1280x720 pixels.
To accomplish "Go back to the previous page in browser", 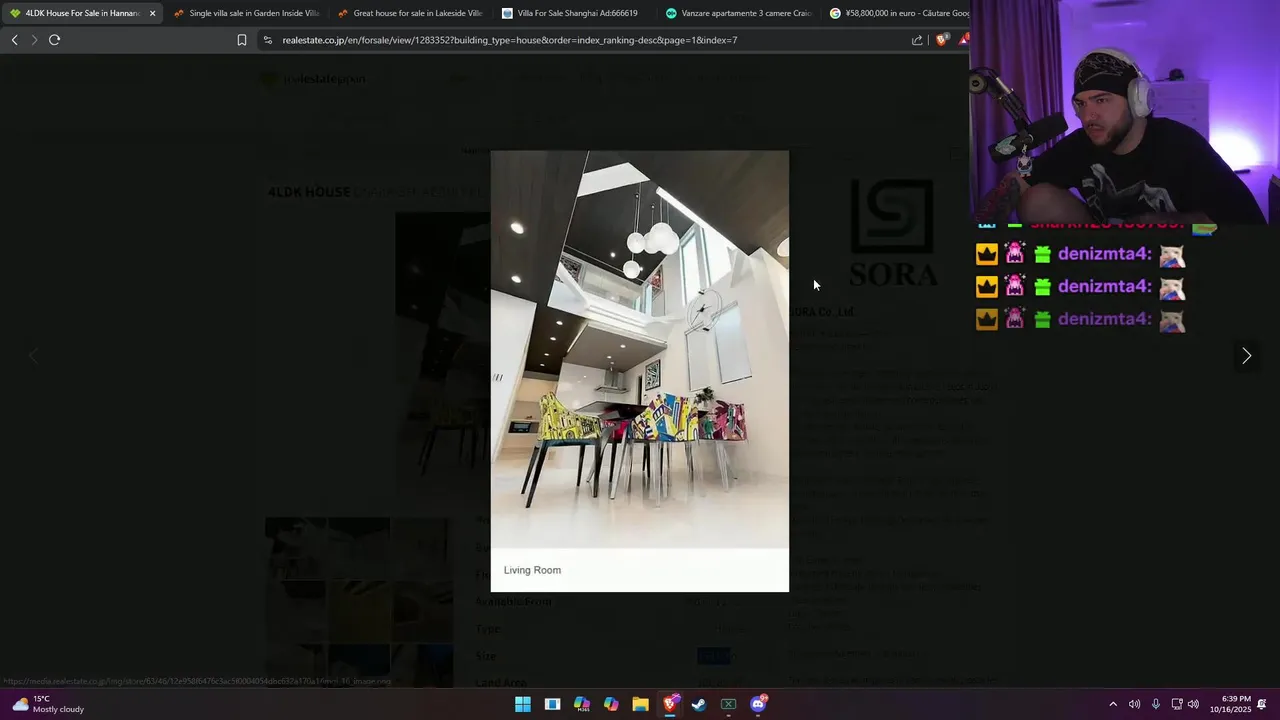I will coord(14,40).
